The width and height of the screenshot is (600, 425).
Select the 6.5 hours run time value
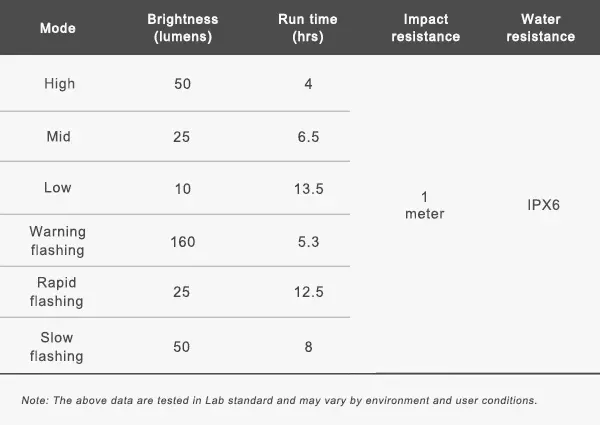coord(308,136)
